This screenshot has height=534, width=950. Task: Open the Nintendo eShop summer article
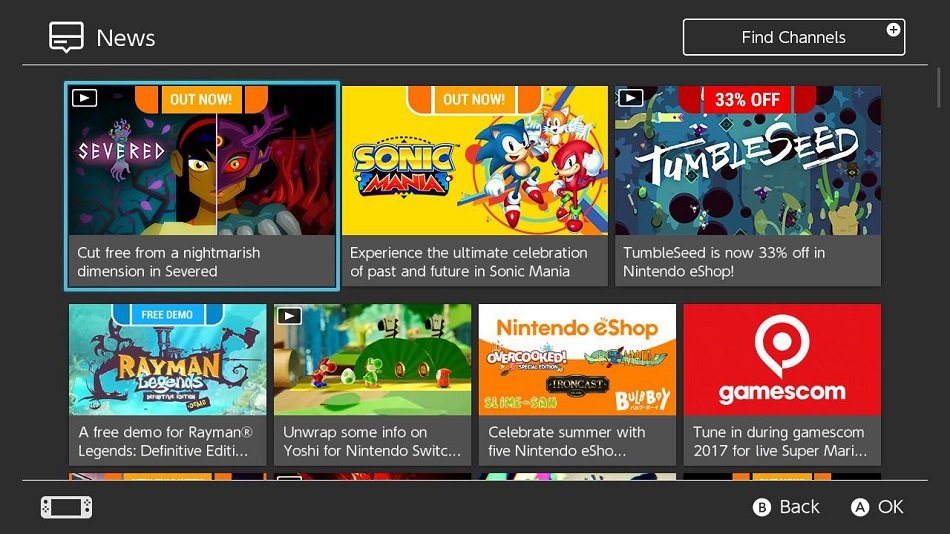pos(577,384)
